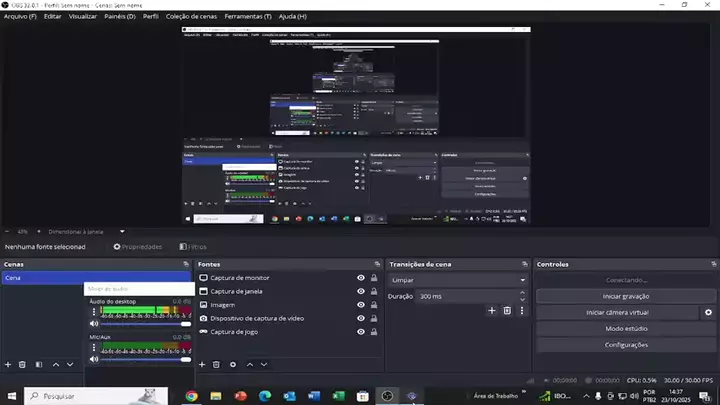Open virtual camera settings gear icon
The image size is (720, 405).
click(x=709, y=313)
